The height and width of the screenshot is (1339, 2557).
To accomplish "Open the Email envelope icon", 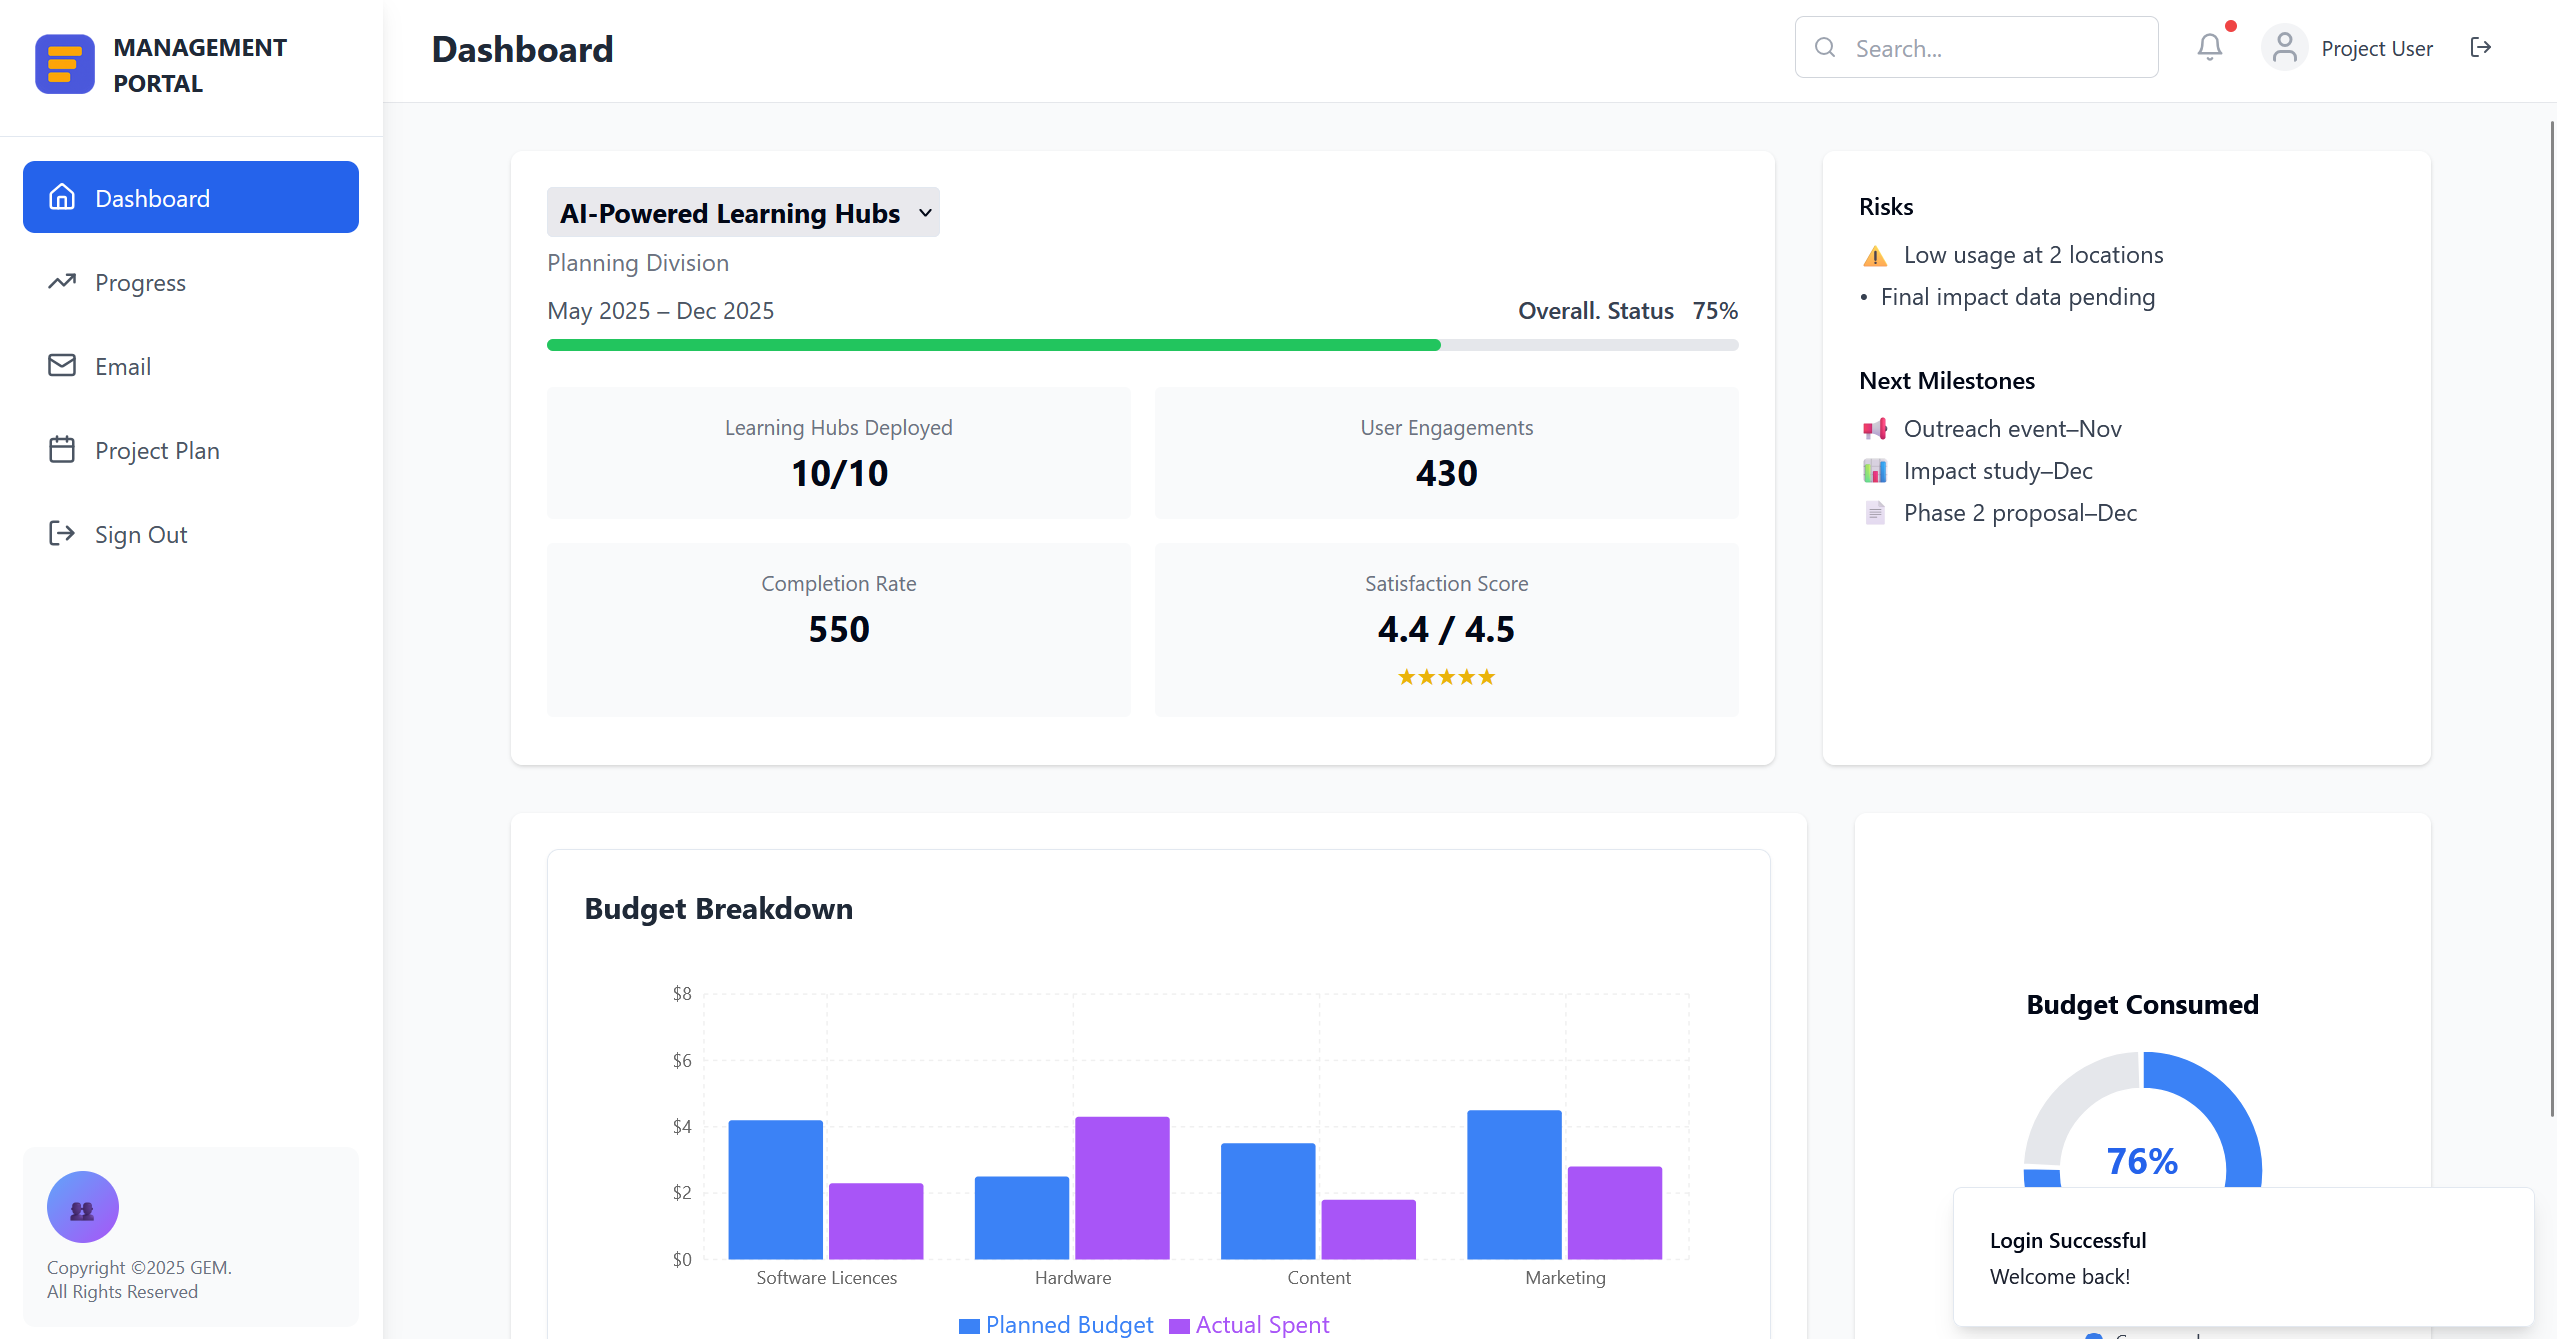I will tap(60, 365).
